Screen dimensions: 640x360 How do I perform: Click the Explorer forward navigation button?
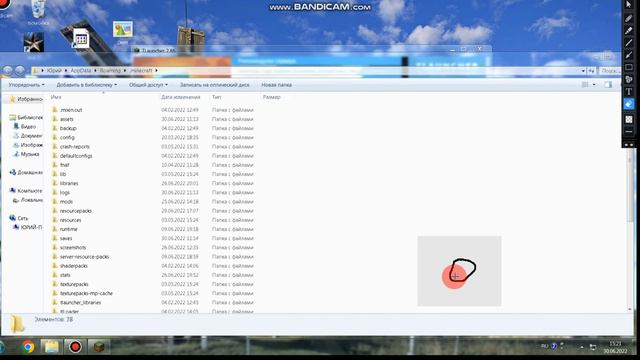[20, 70]
